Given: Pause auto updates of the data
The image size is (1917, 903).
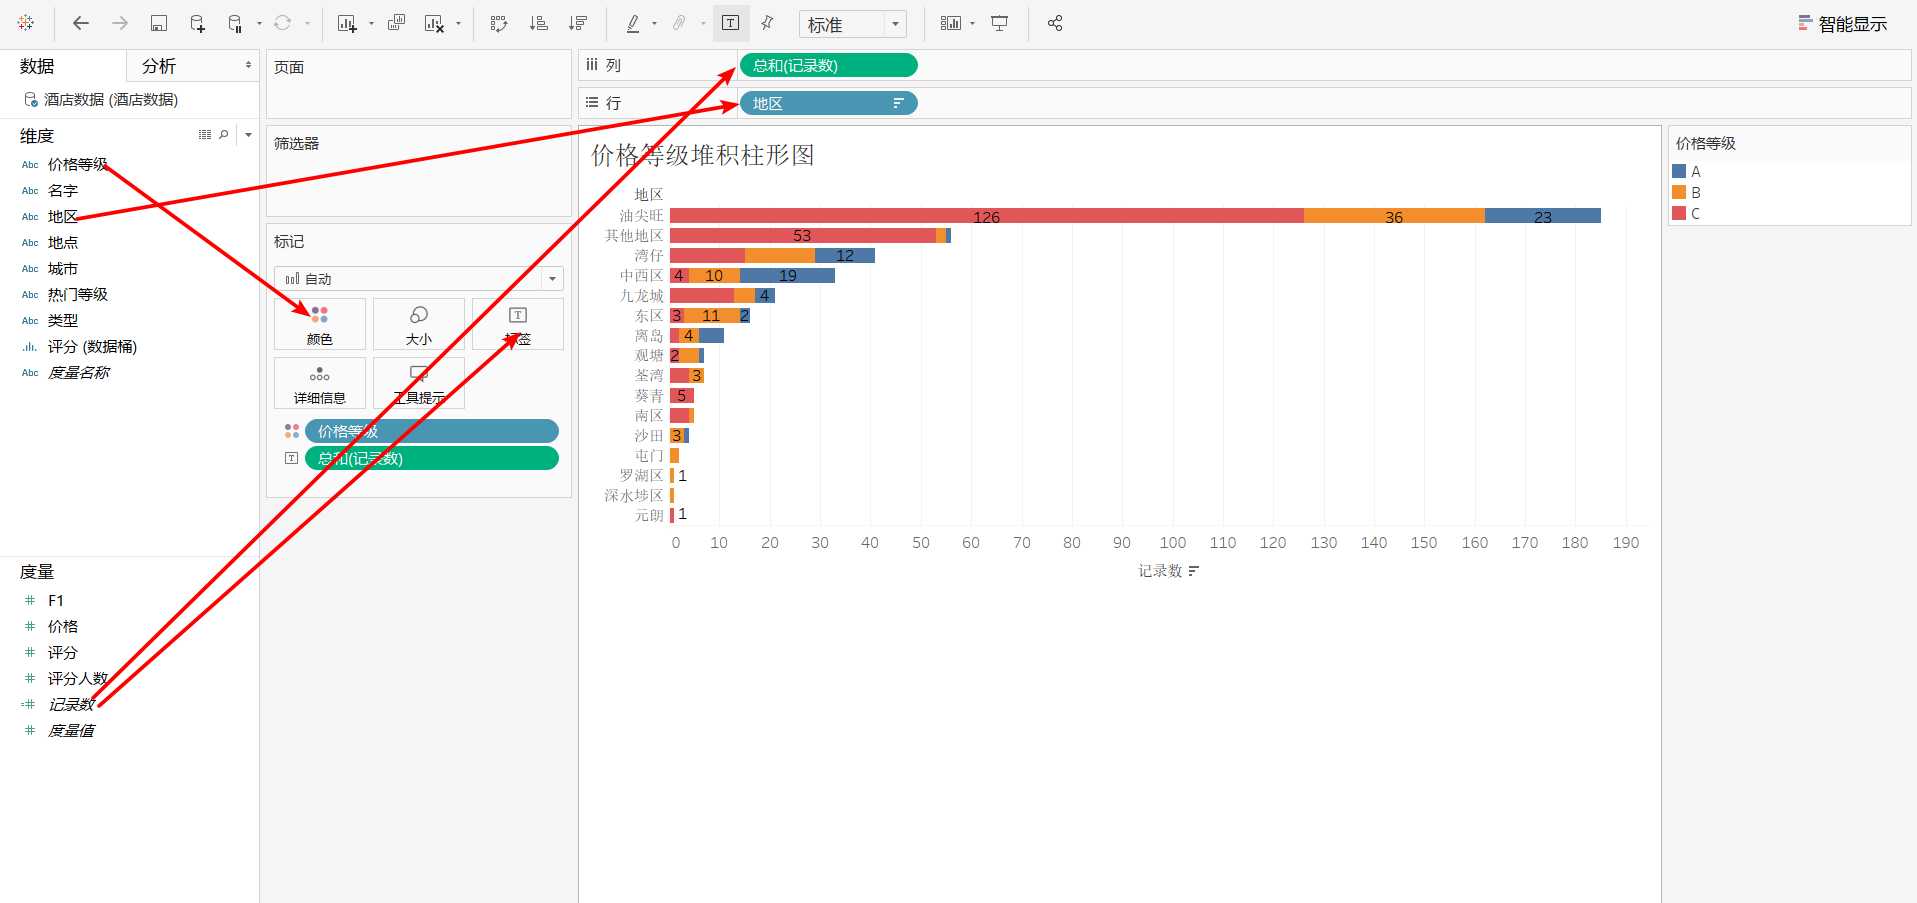Looking at the screenshot, I should pyautogui.click(x=235, y=23).
